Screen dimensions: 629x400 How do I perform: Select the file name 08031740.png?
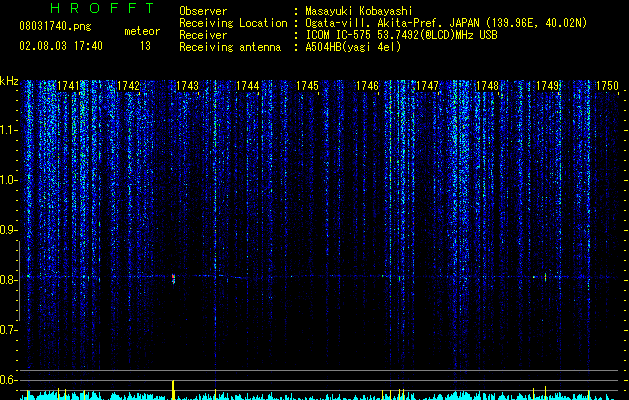tap(55, 27)
